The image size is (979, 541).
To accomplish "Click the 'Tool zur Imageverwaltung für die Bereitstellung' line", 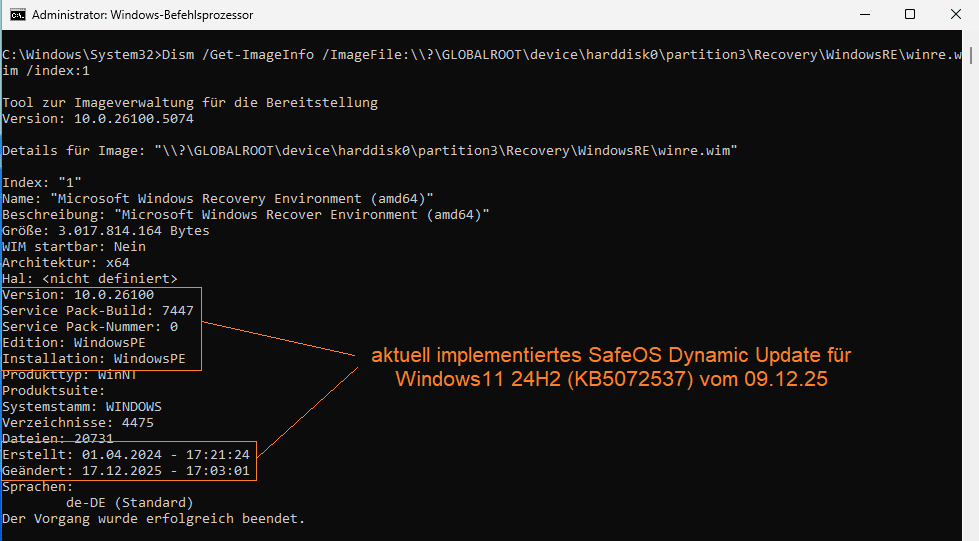I will point(190,102).
